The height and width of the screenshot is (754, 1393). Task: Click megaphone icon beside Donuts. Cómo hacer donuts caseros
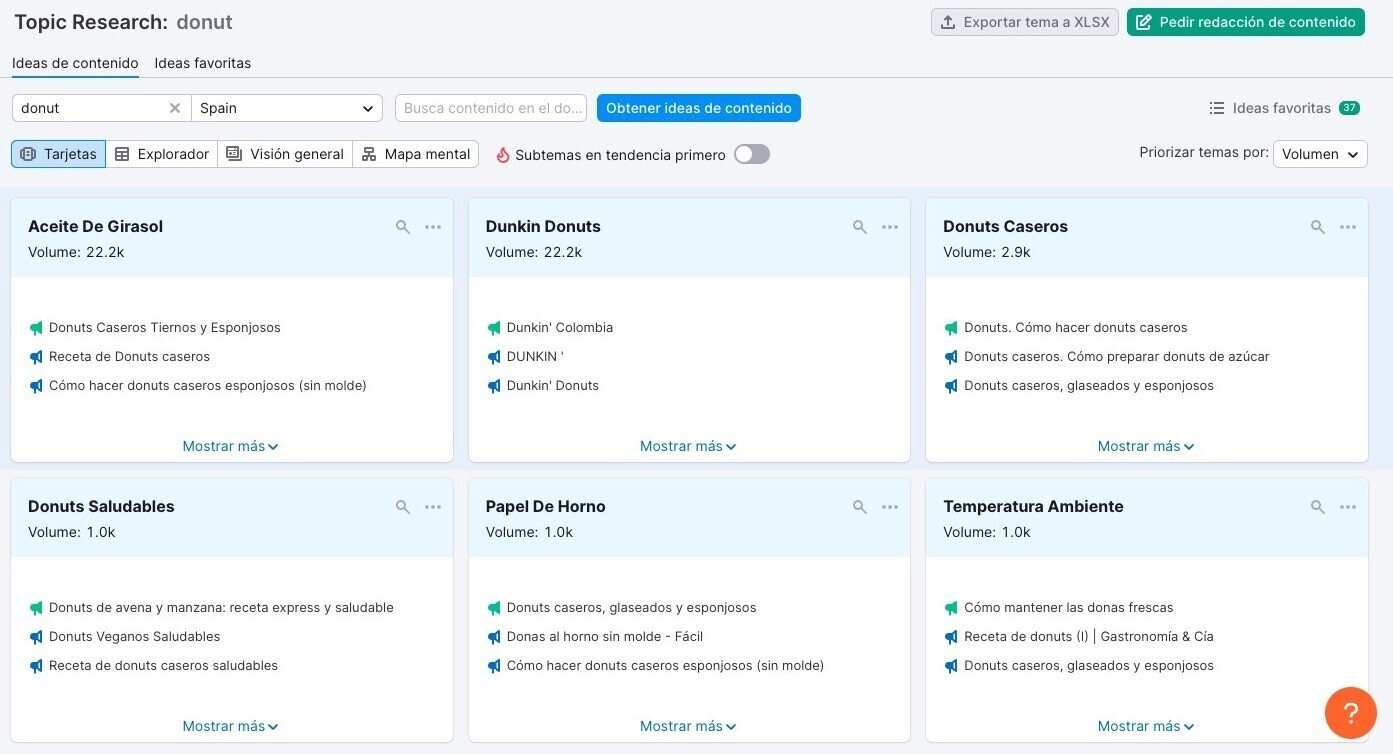[x=951, y=328]
